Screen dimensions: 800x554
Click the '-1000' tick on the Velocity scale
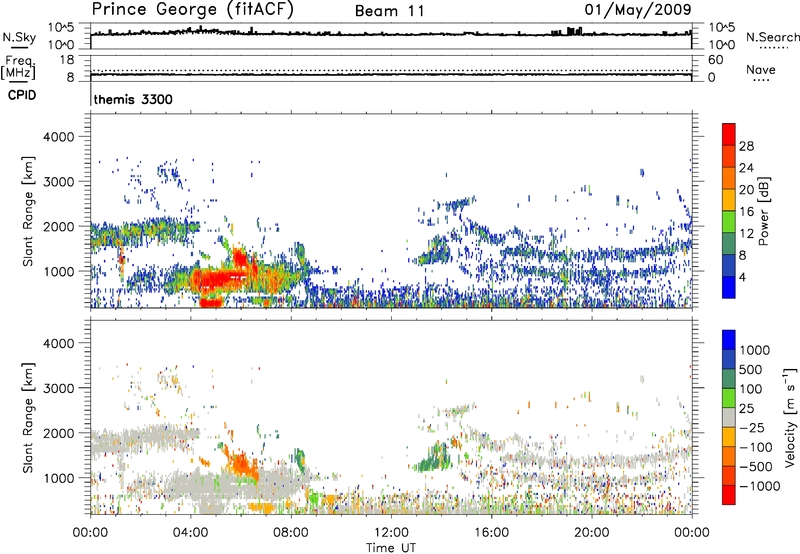tap(760, 486)
